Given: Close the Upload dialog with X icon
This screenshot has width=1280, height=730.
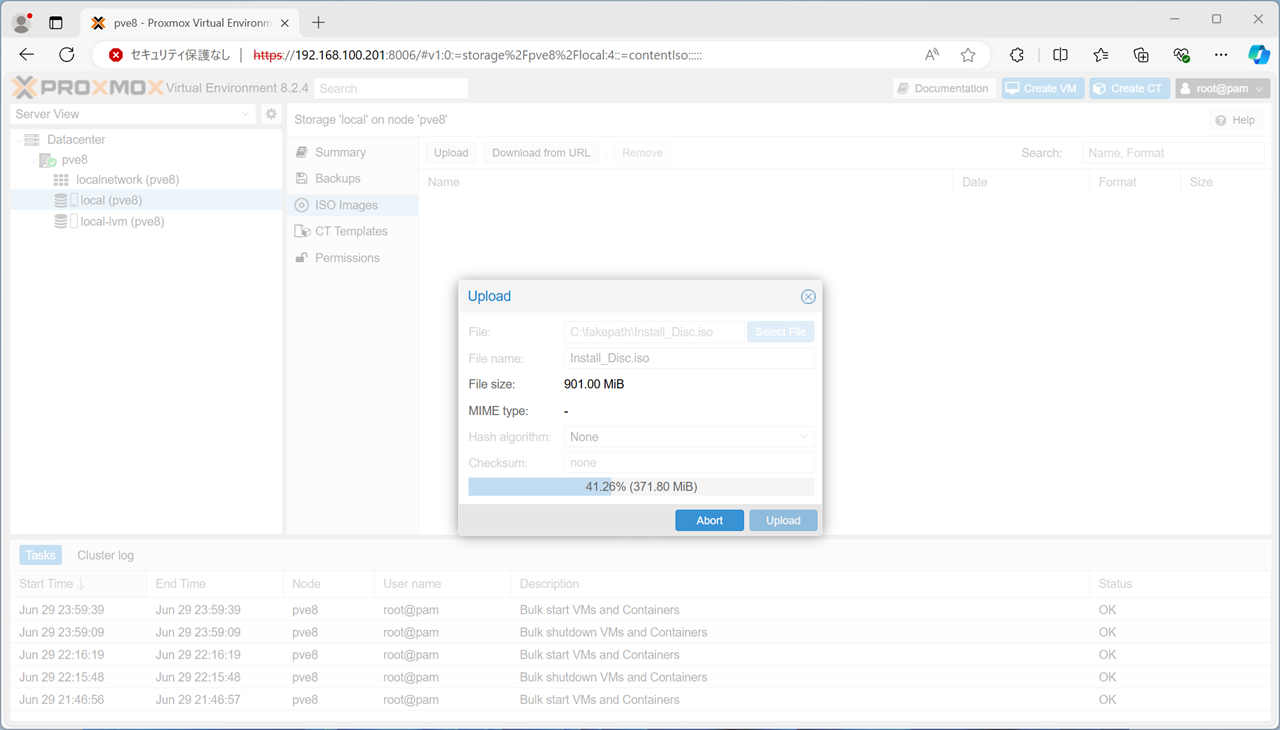Looking at the screenshot, I should point(808,297).
